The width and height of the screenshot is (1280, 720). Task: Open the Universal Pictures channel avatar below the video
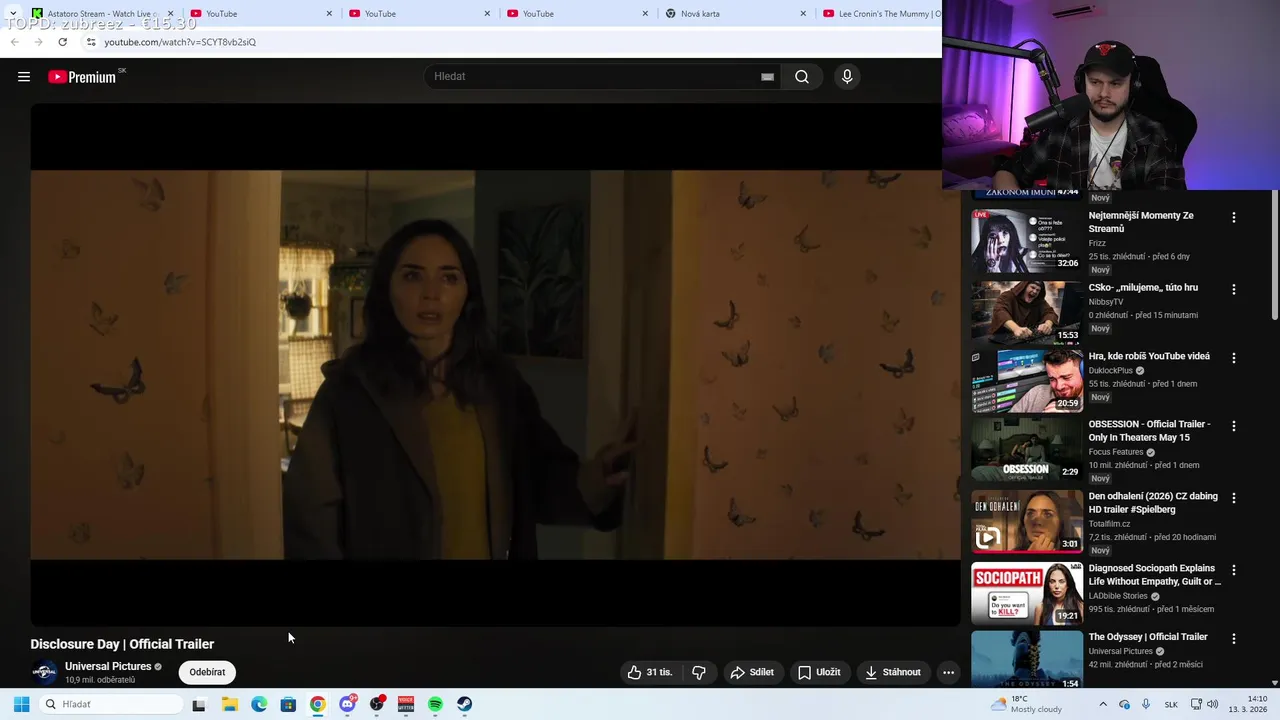(44, 672)
